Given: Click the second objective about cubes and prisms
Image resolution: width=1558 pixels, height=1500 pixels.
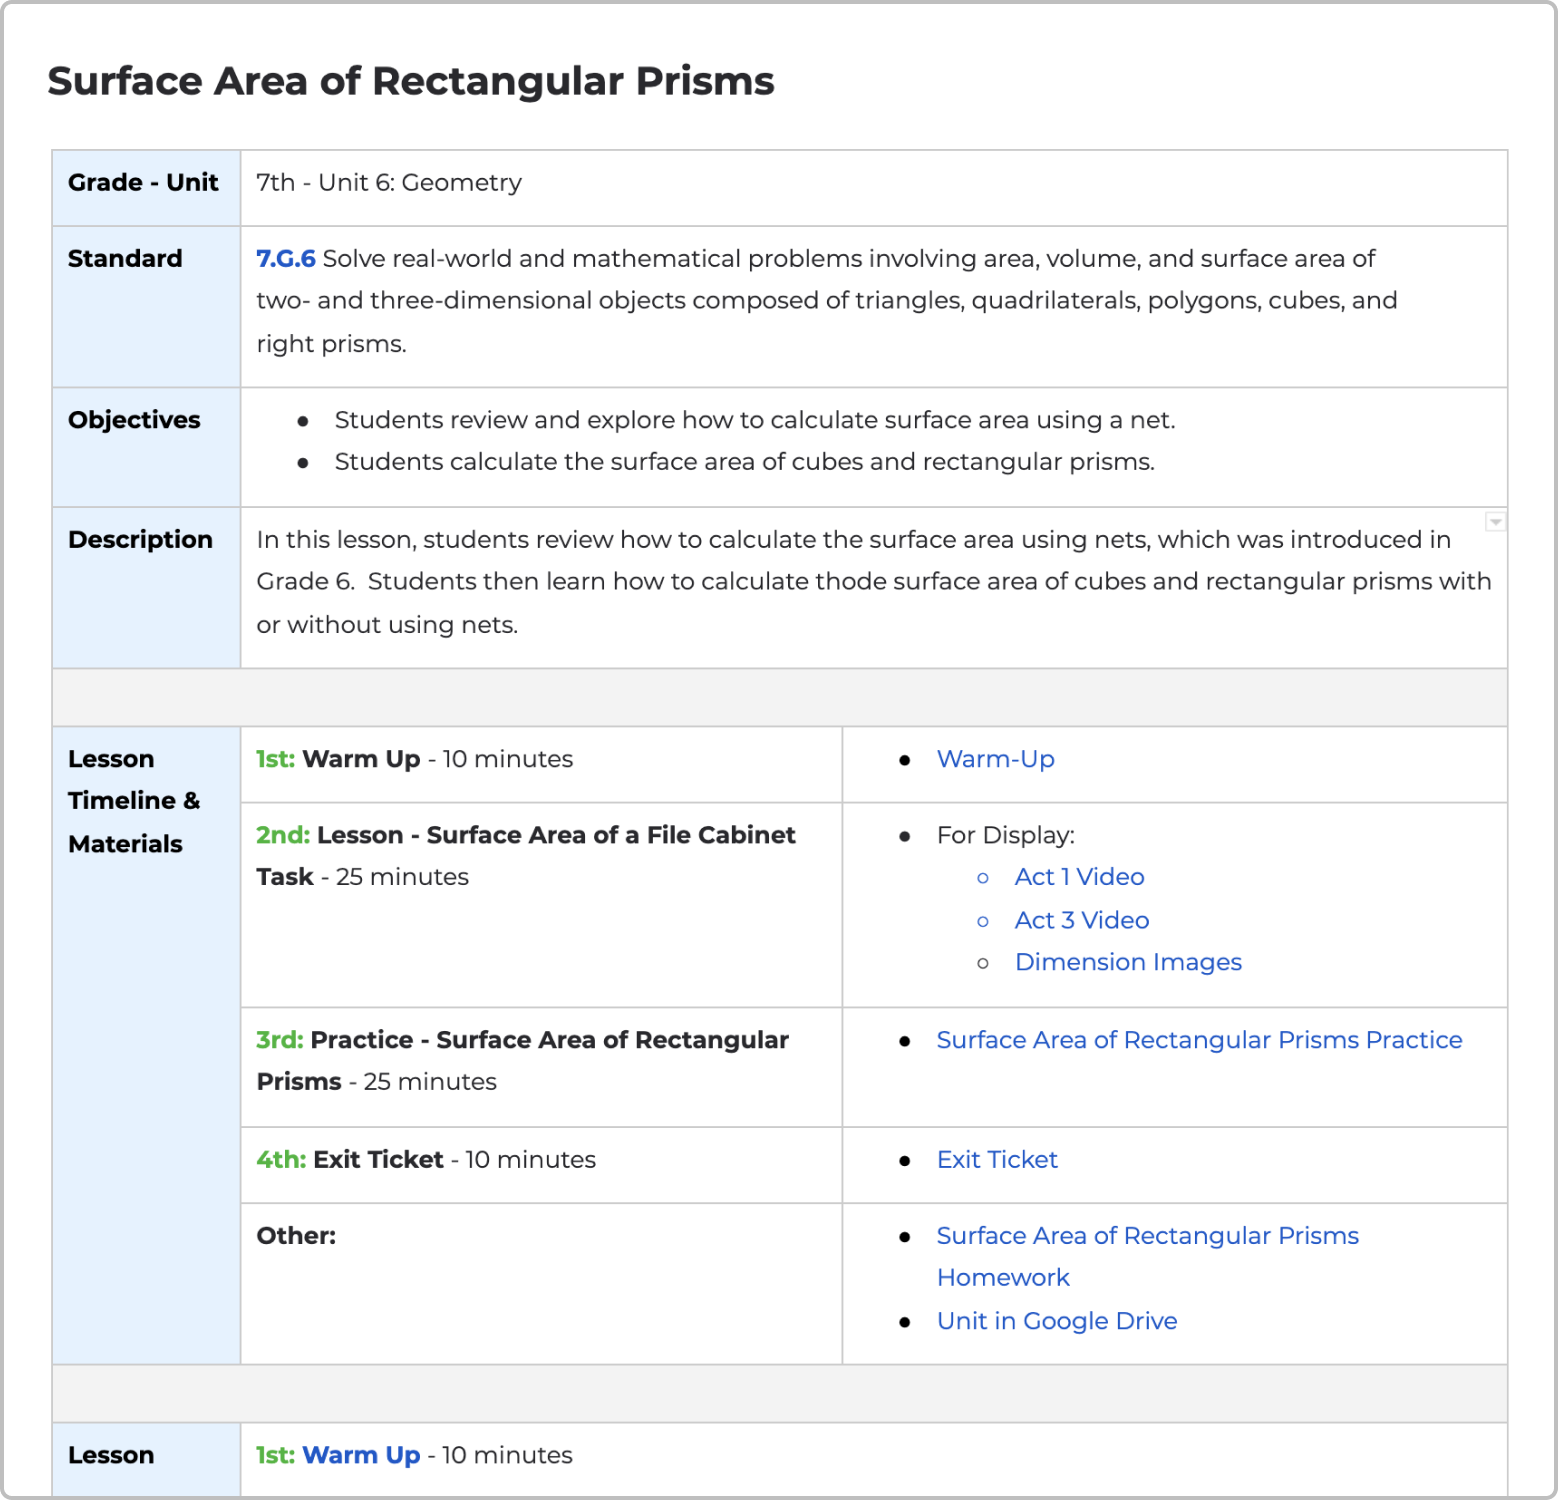Looking at the screenshot, I should click(x=745, y=462).
